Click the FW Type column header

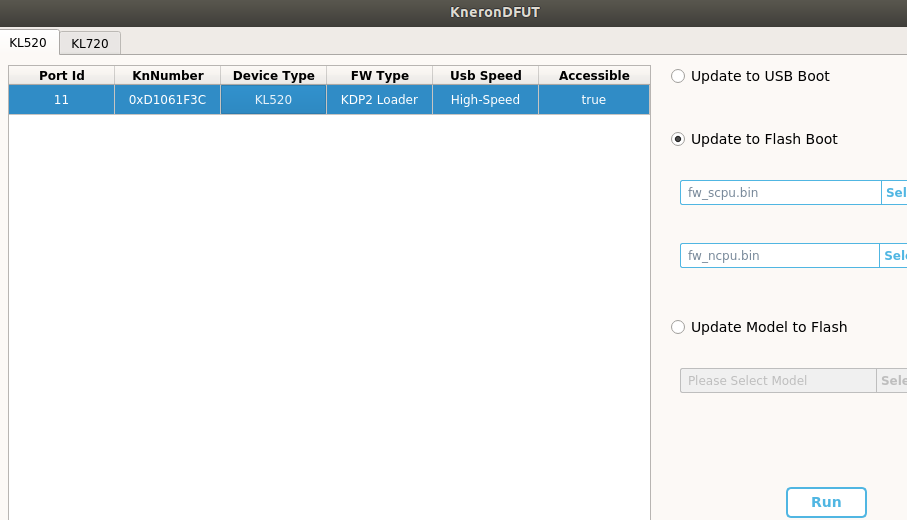click(379, 75)
